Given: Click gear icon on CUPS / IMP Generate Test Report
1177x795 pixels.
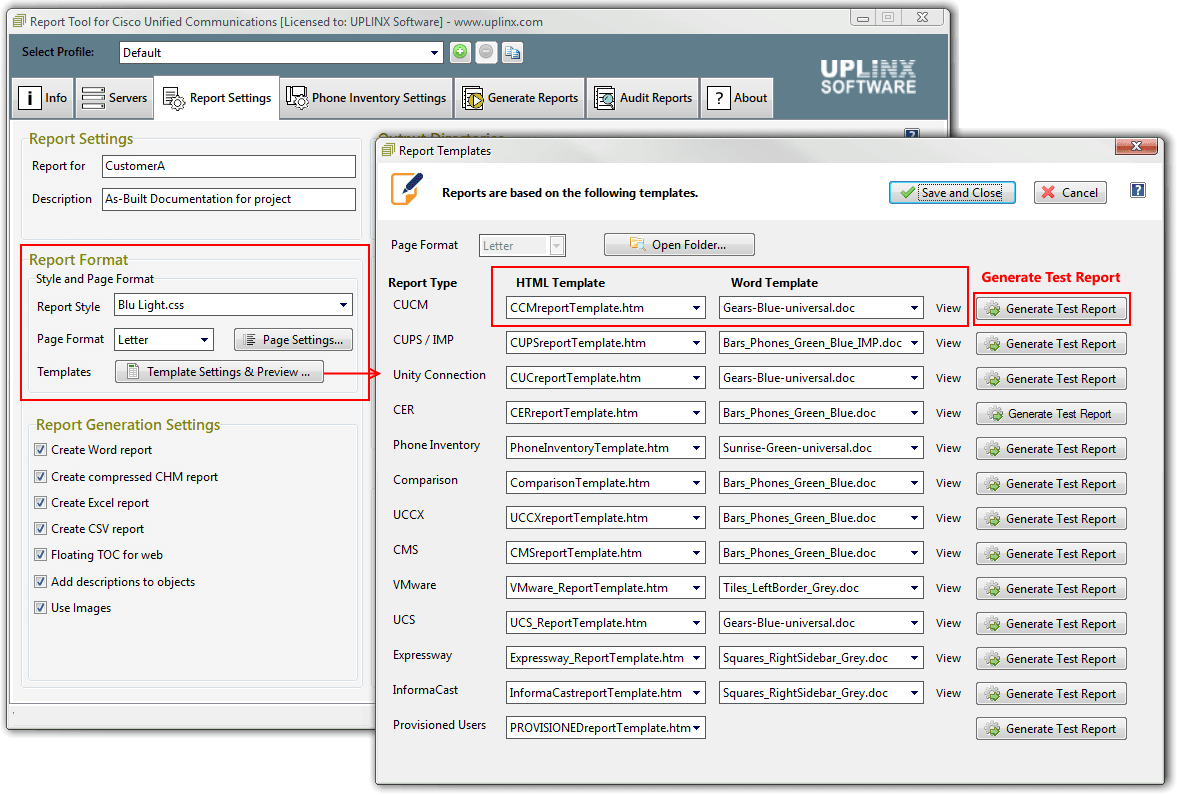Looking at the screenshot, I should [993, 345].
